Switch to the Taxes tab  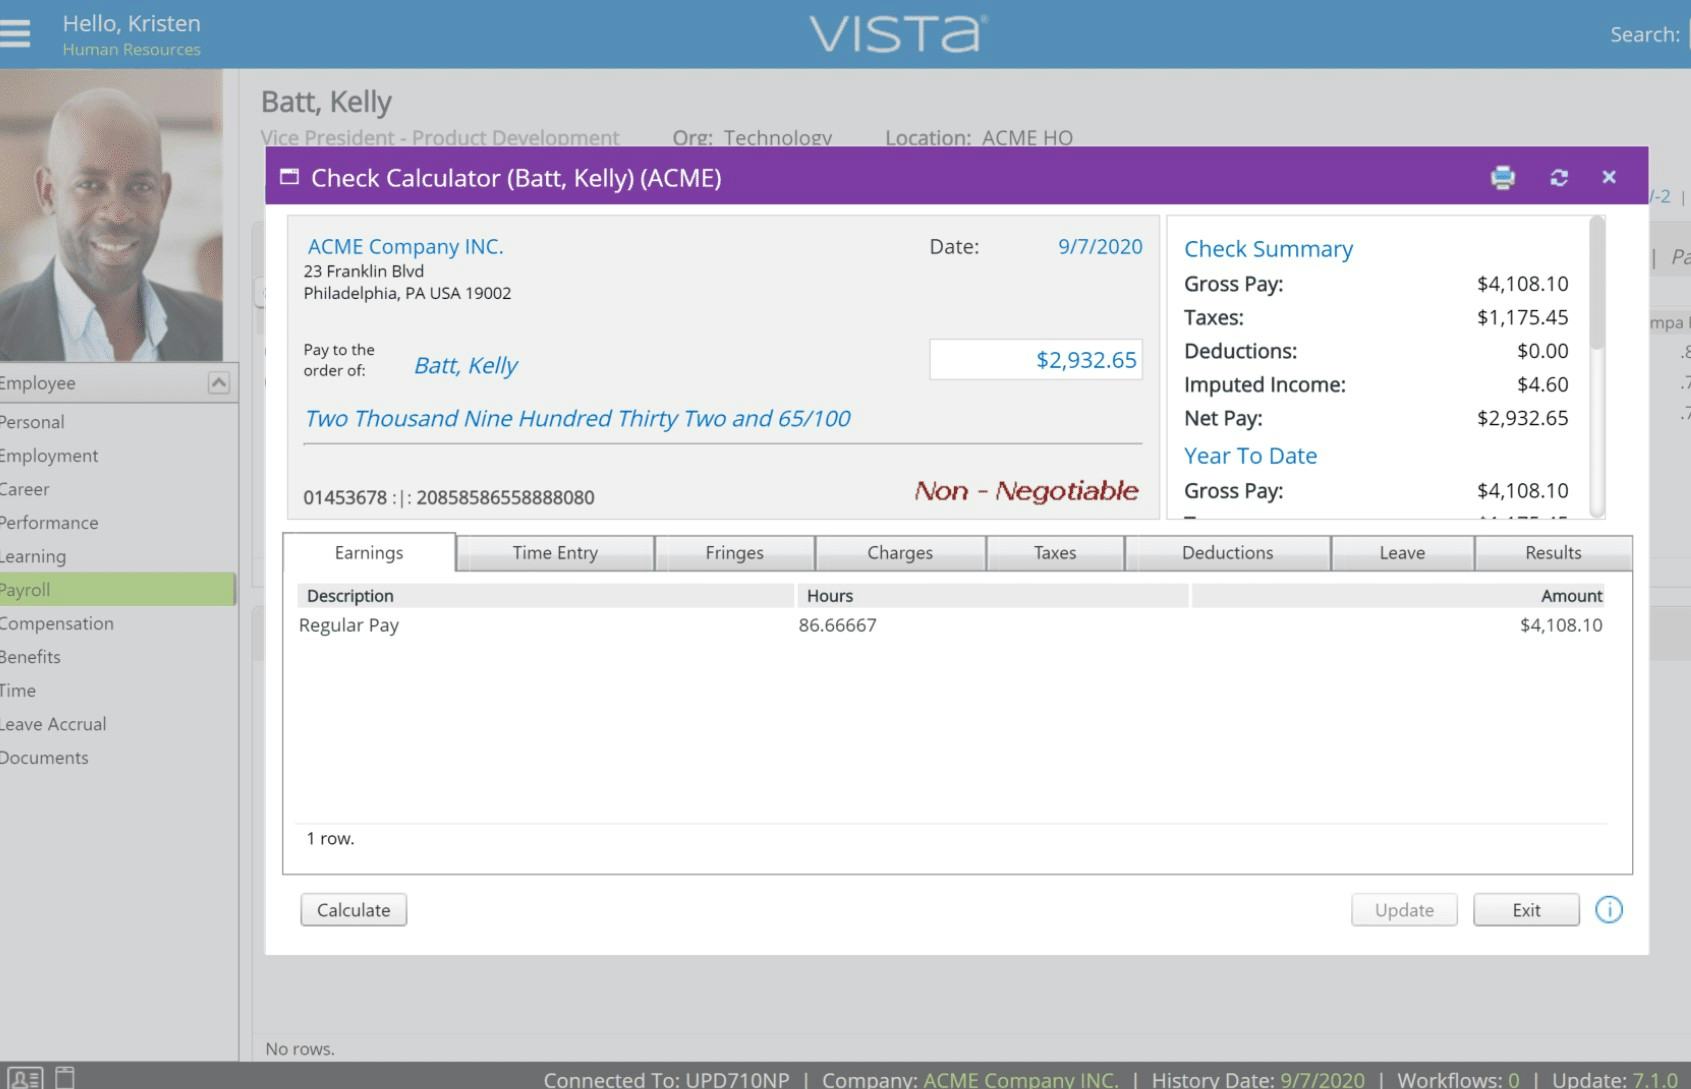pos(1055,552)
